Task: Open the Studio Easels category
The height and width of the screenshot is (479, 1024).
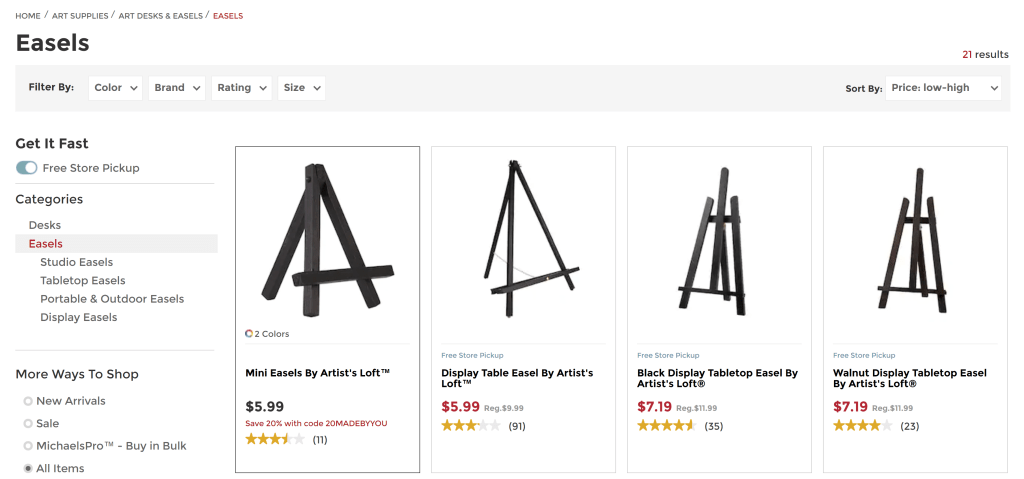Action: 77,262
